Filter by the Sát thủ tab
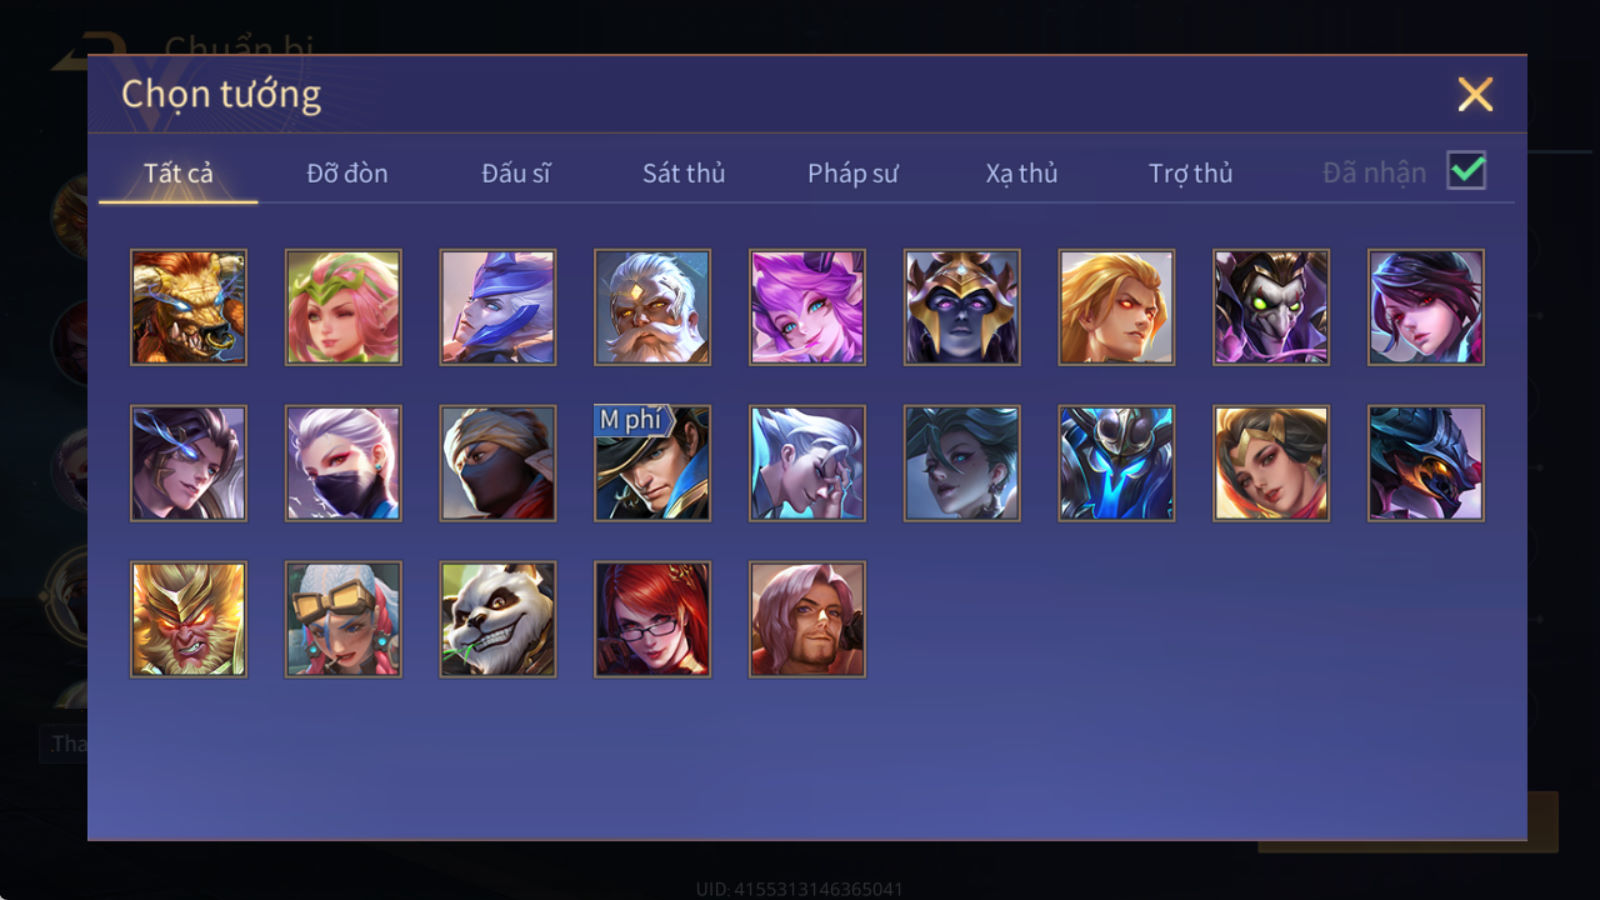The image size is (1600, 900). [x=684, y=173]
